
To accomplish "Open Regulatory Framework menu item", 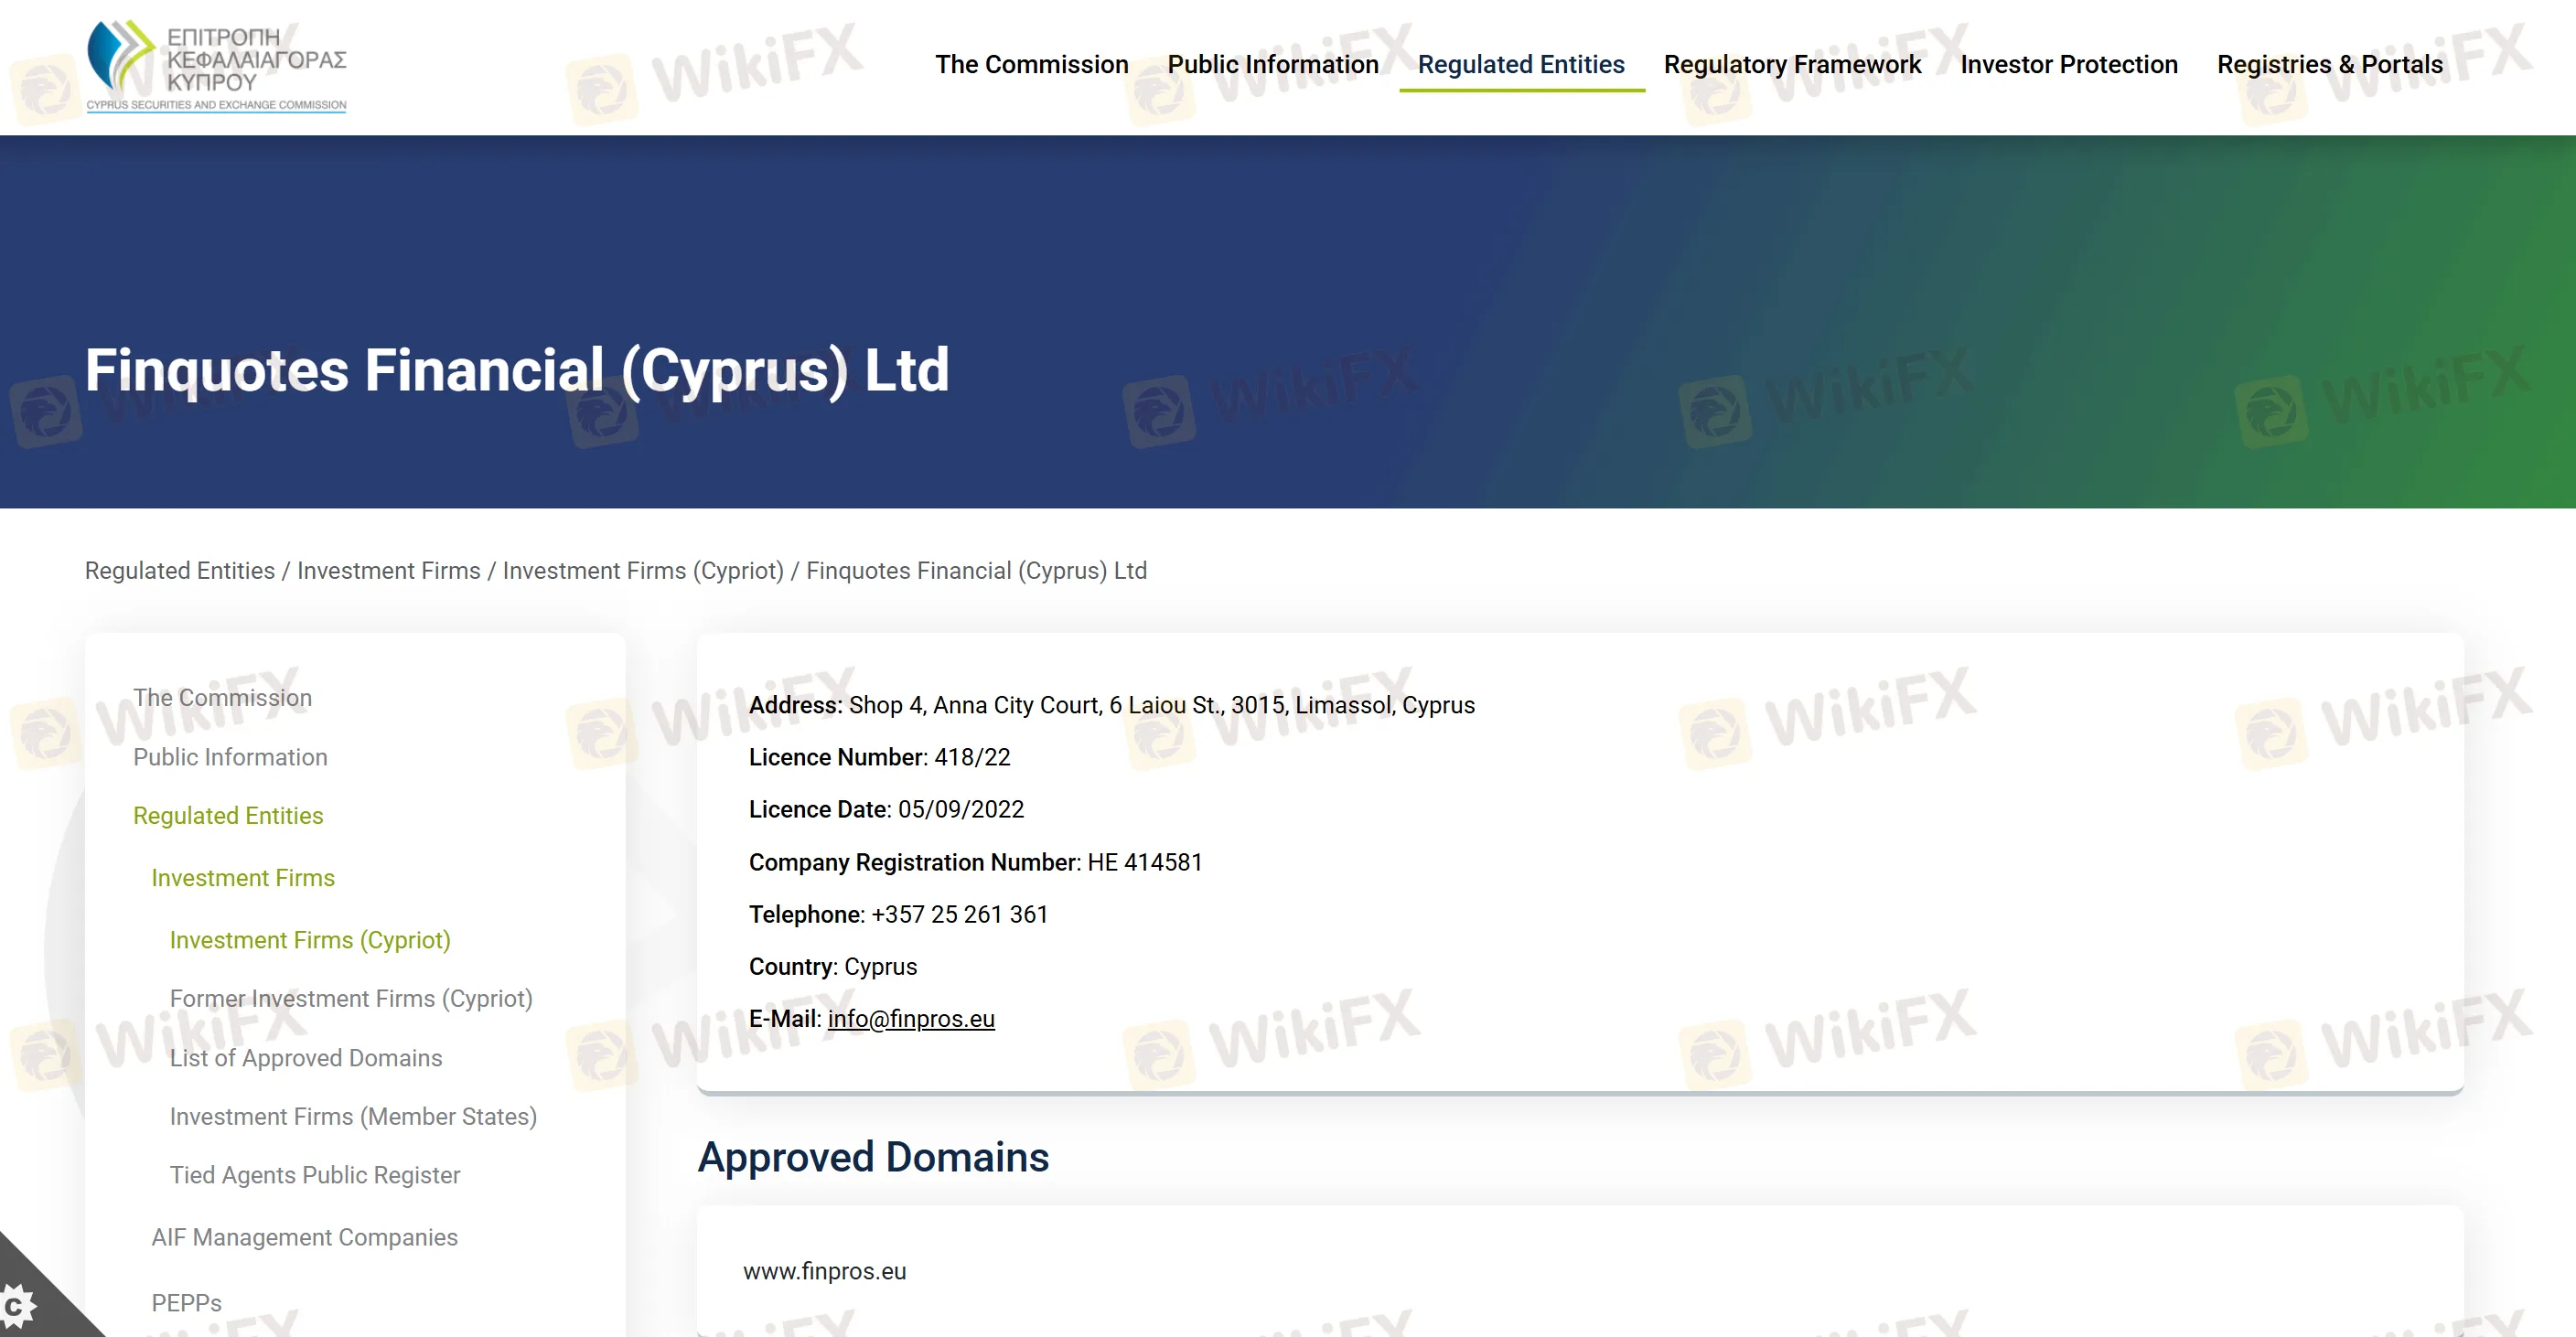I will click(1791, 65).
